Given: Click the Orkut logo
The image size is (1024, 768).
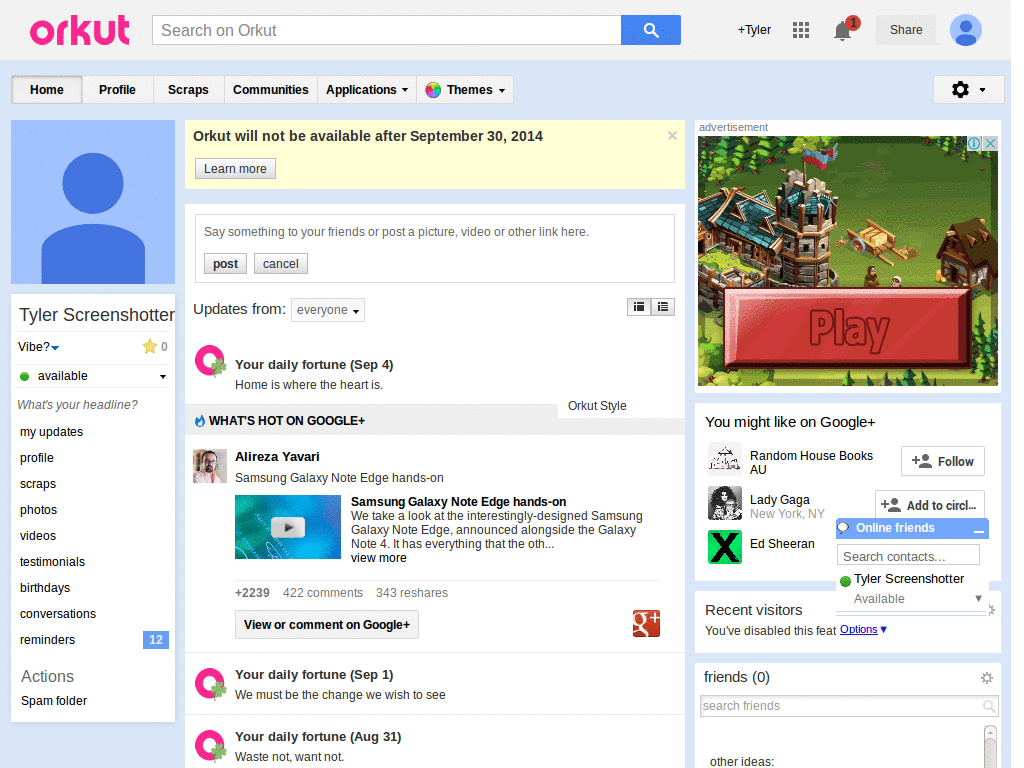Looking at the screenshot, I should click(x=80, y=30).
